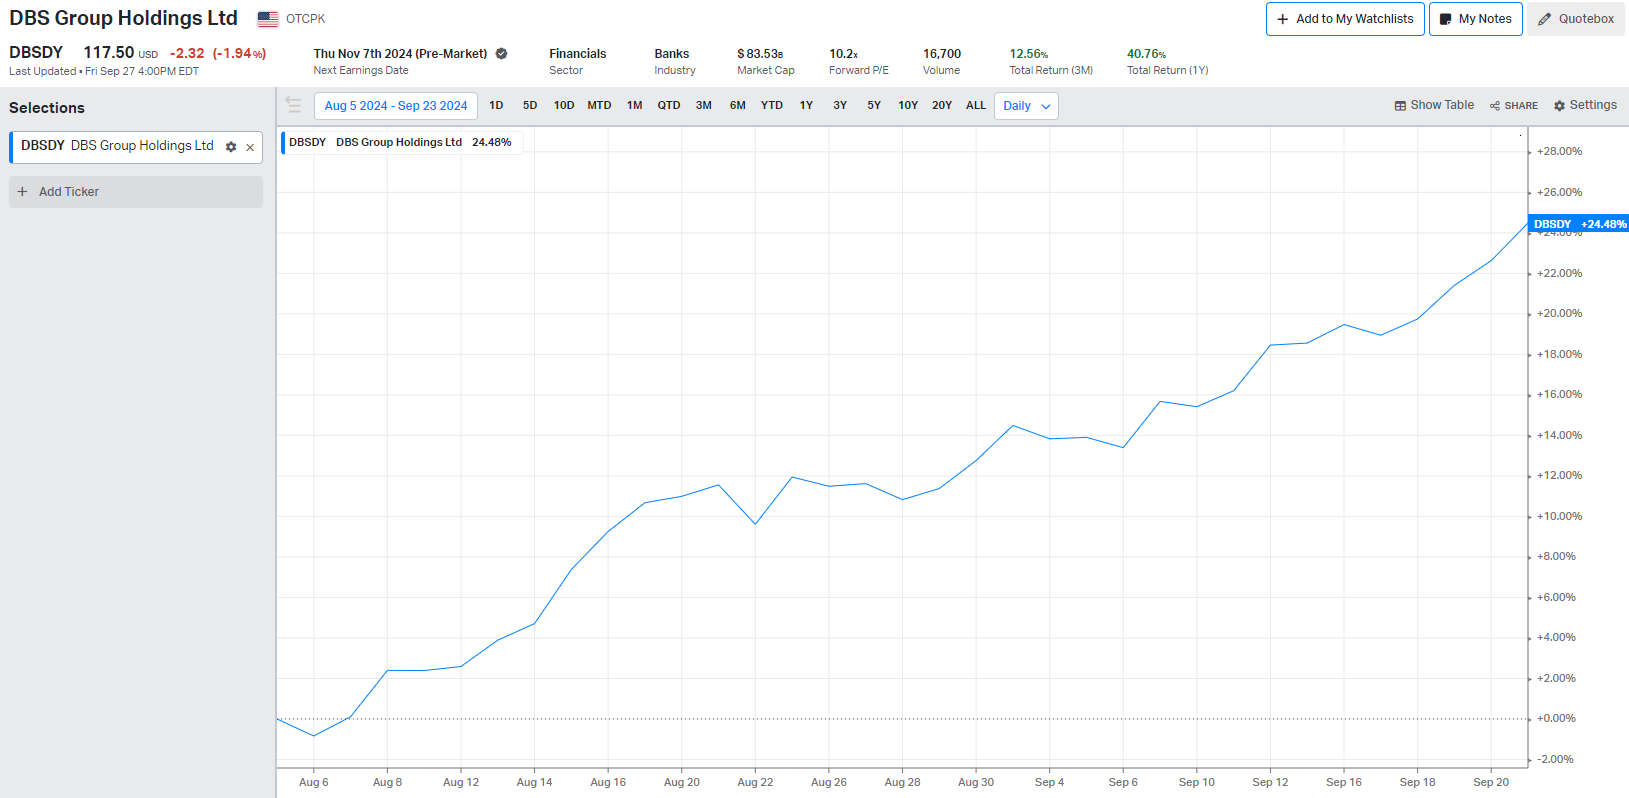Screen dimensions: 1629x798
Task: Open My Notes
Action: click(x=1476, y=19)
